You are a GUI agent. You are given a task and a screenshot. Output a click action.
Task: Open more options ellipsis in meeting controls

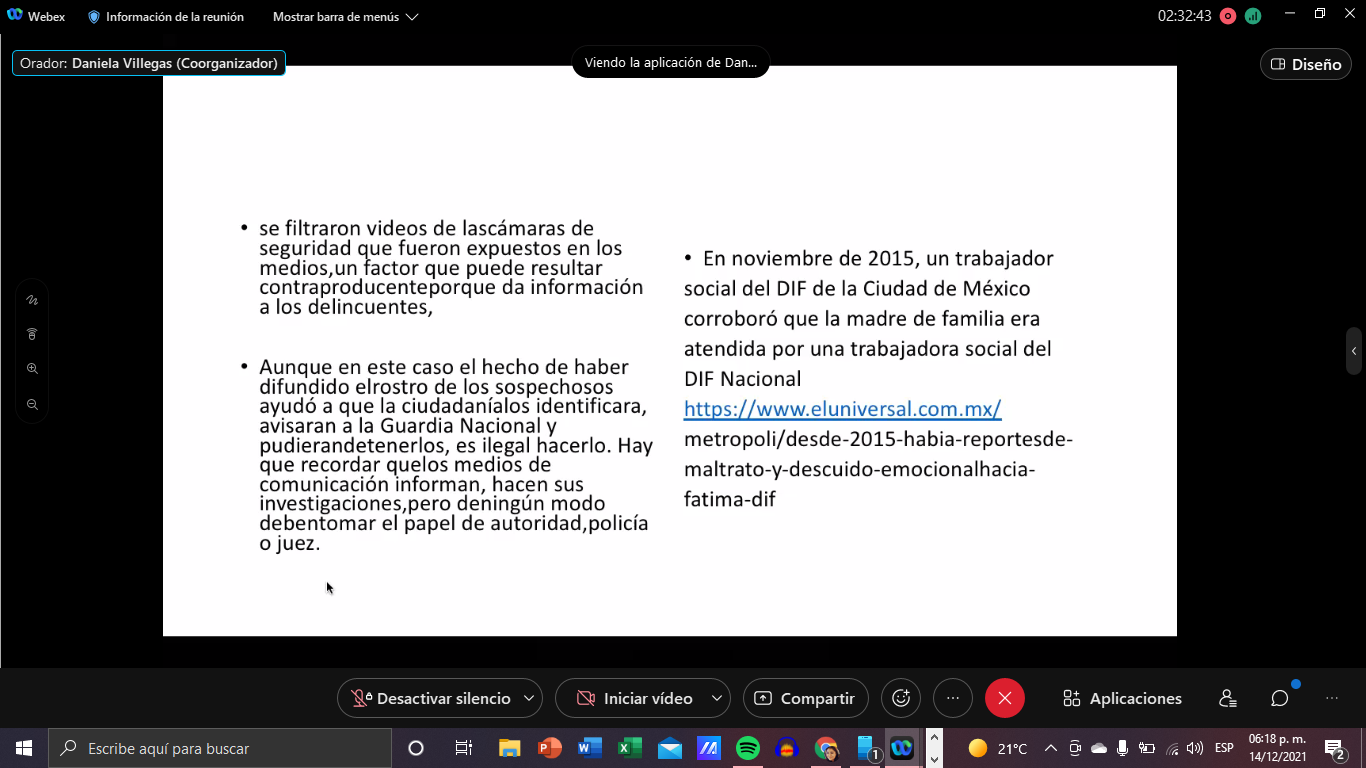point(953,698)
